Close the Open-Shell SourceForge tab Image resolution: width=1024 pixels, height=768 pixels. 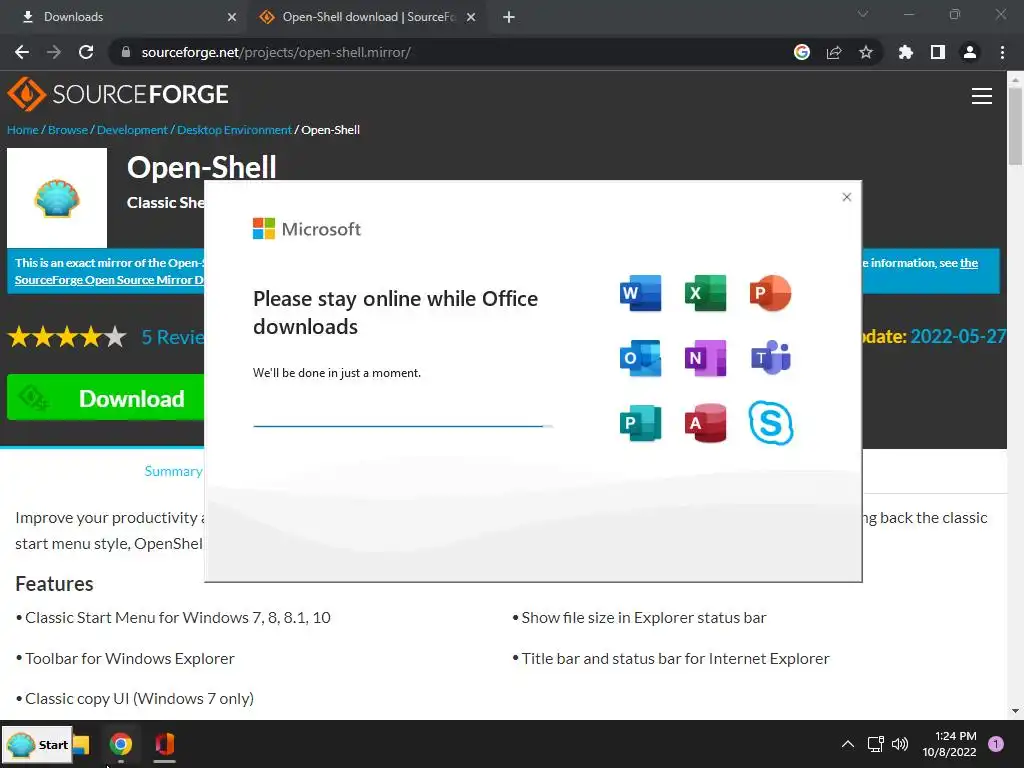click(x=471, y=17)
